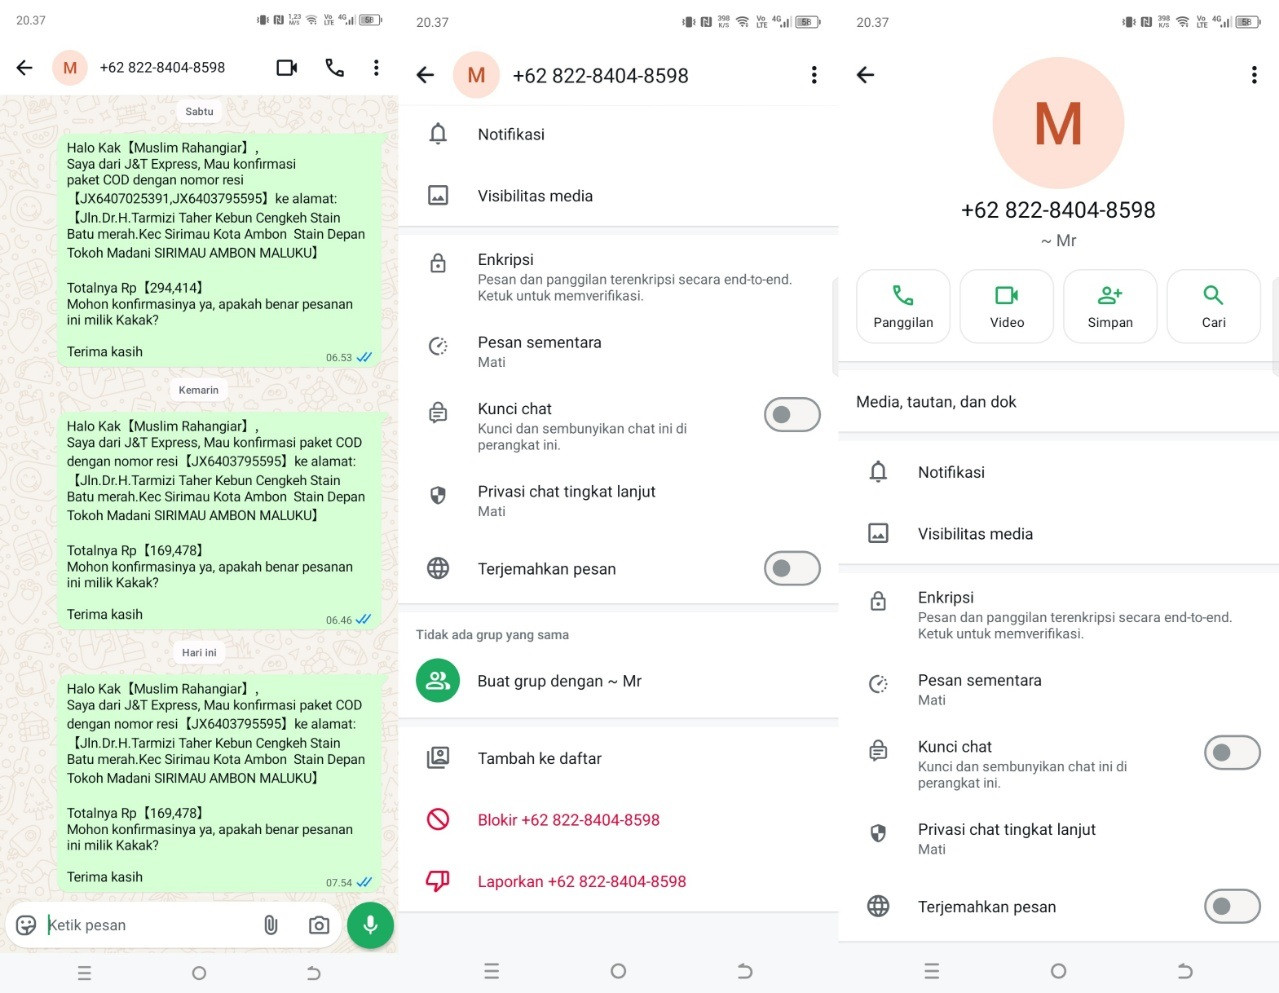Open camera from message input bar

click(319, 925)
